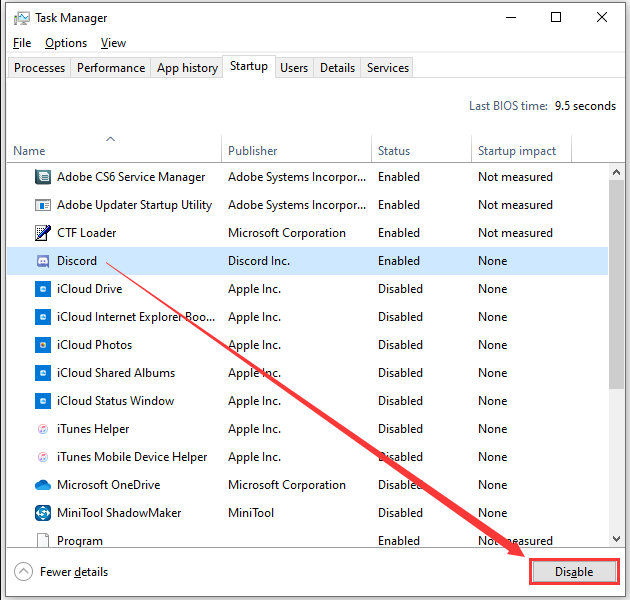The height and width of the screenshot is (600, 630).
Task: Open the Options menu
Action: pyautogui.click(x=66, y=43)
